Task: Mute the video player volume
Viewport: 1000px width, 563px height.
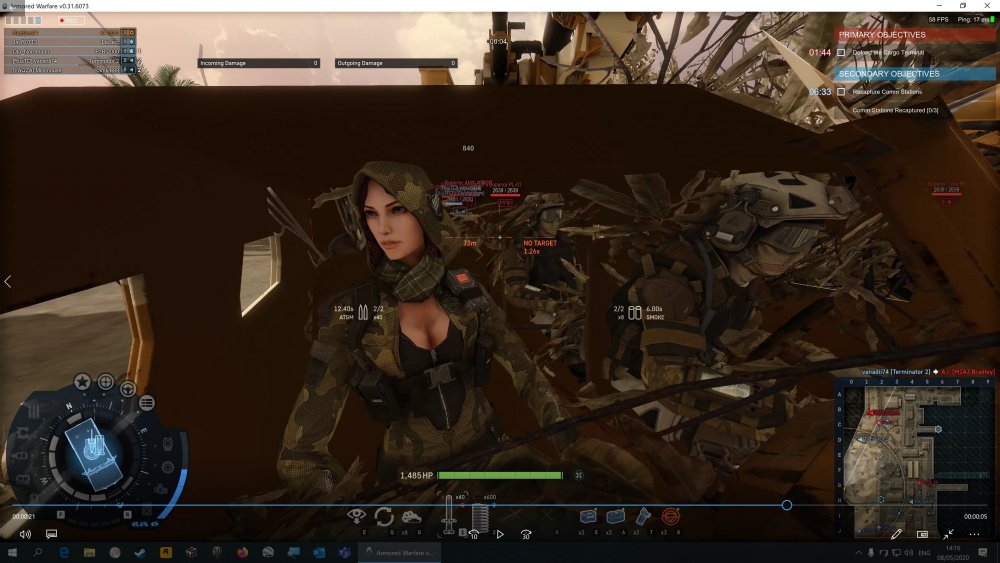Action: (x=25, y=534)
